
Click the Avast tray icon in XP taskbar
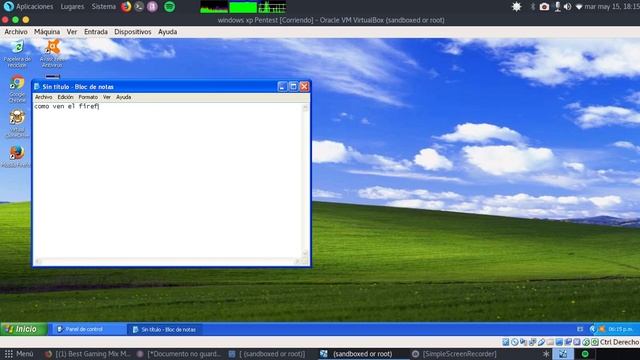click(602, 329)
